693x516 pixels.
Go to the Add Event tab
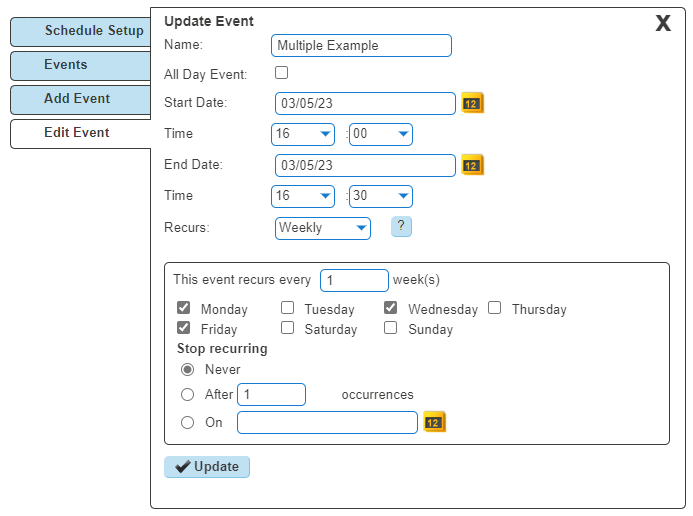tap(81, 99)
